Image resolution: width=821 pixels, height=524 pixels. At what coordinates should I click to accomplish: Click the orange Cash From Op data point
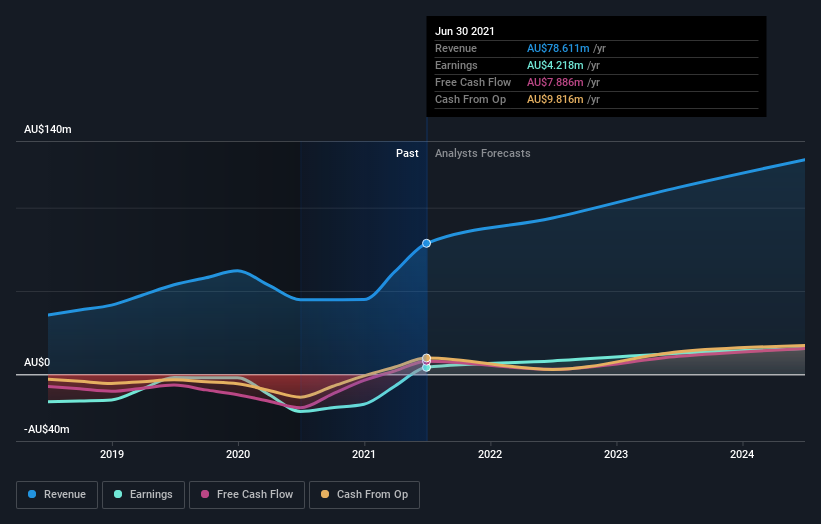click(427, 358)
